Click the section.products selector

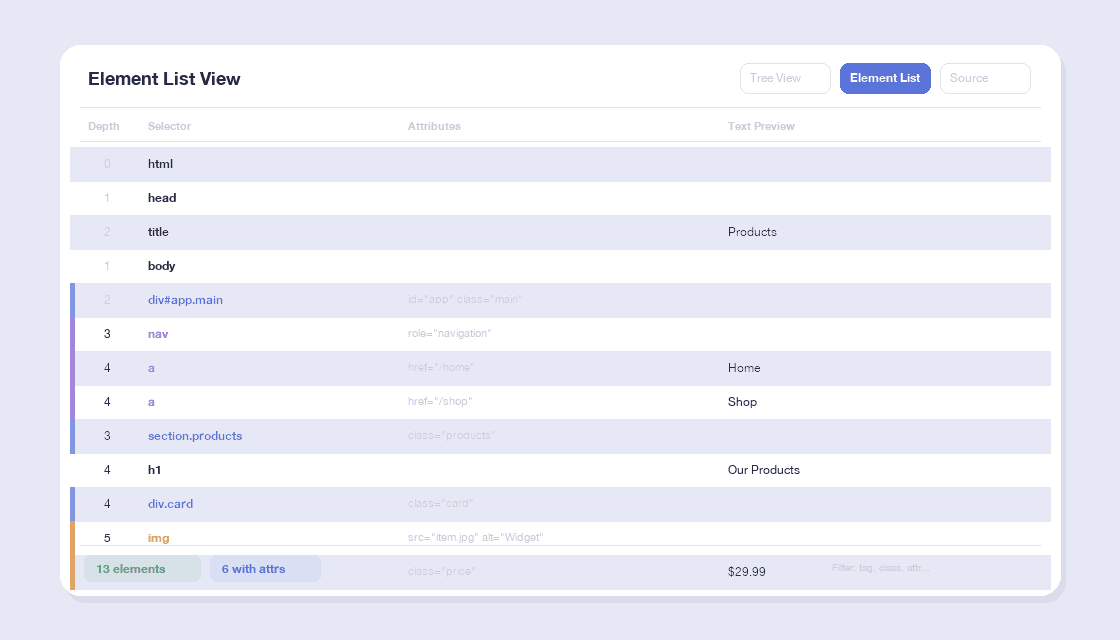pos(195,436)
